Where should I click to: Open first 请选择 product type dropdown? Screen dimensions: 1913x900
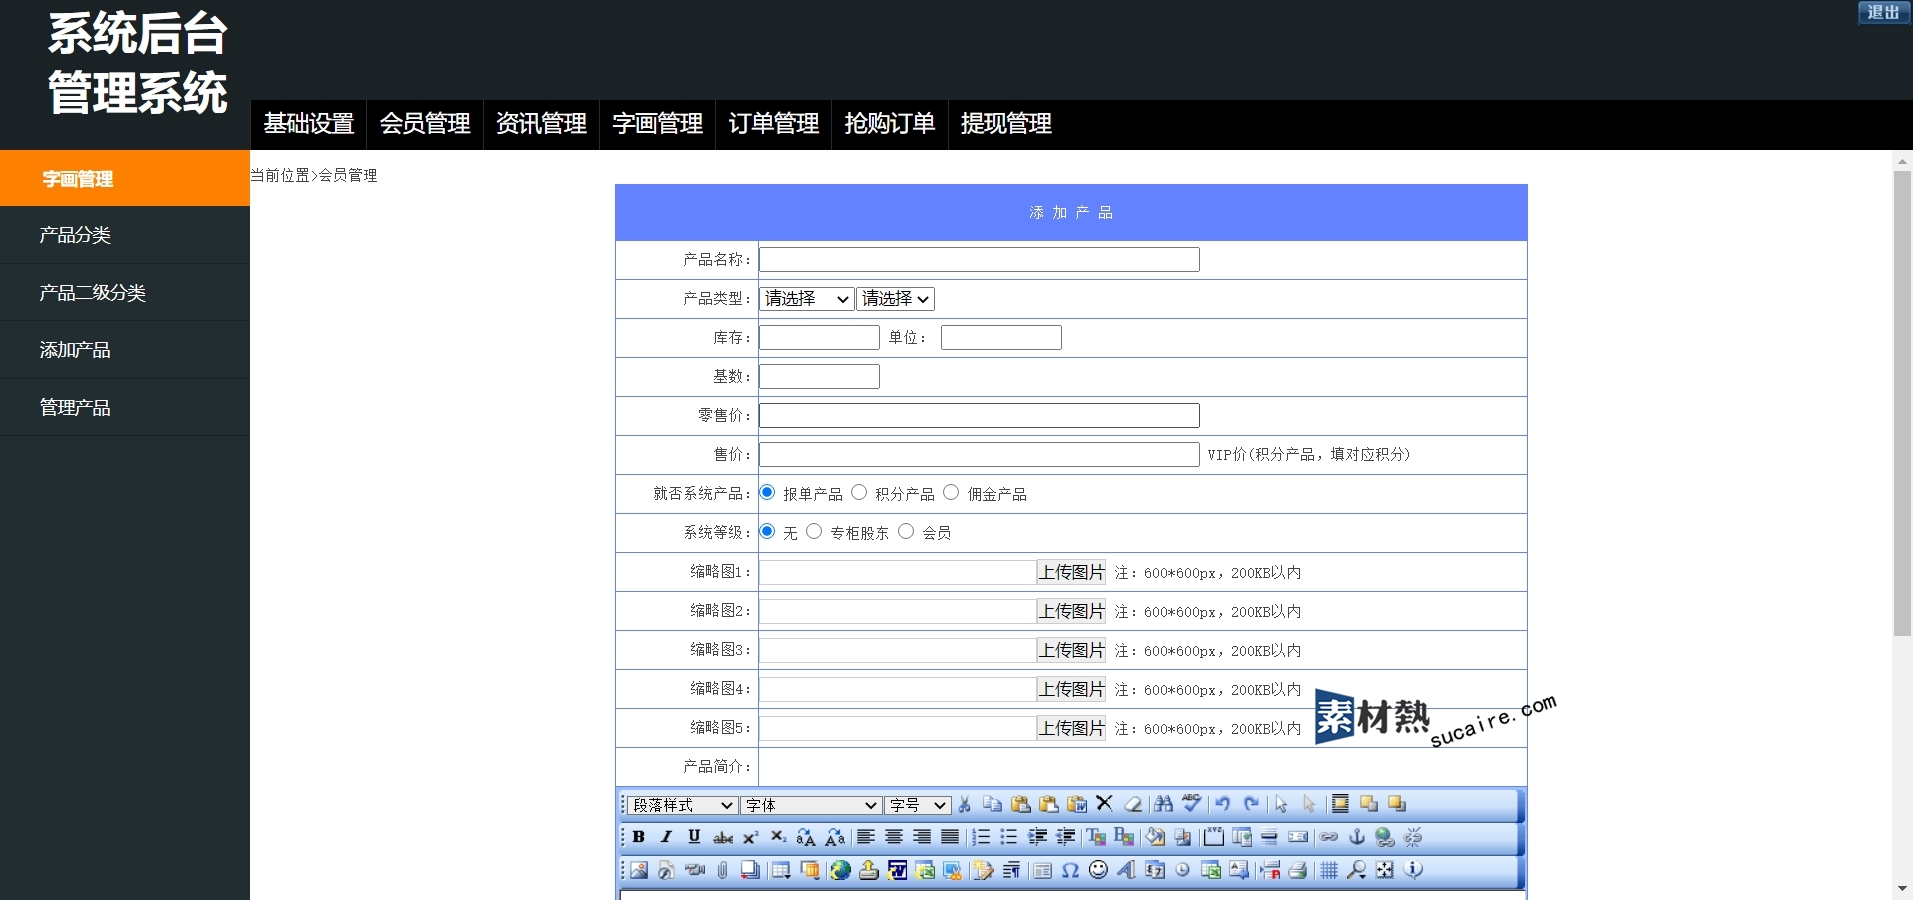(x=807, y=298)
